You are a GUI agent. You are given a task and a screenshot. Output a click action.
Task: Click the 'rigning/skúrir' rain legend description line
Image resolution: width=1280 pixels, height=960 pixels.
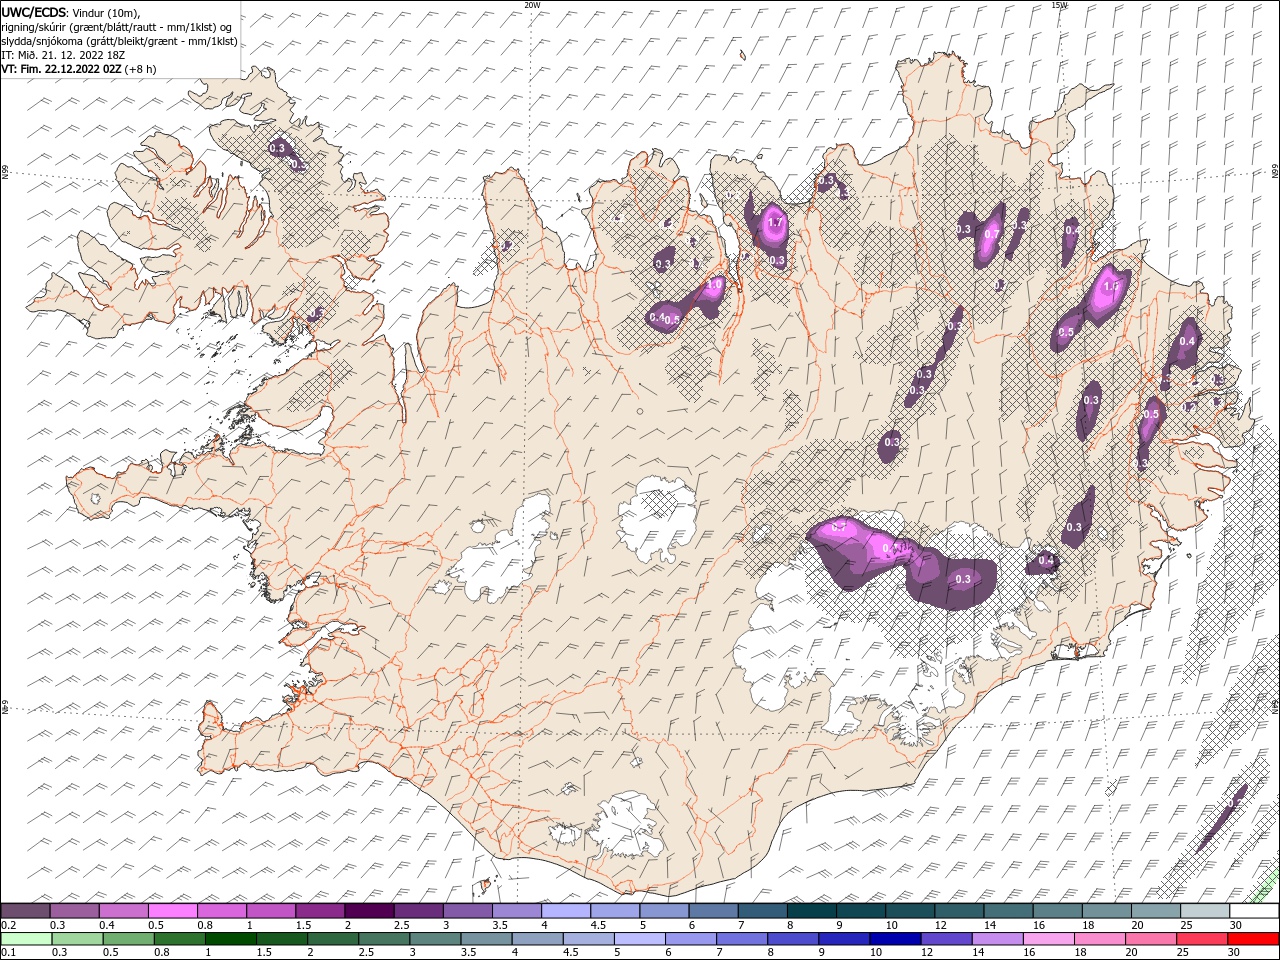pyautogui.click(x=118, y=27)
